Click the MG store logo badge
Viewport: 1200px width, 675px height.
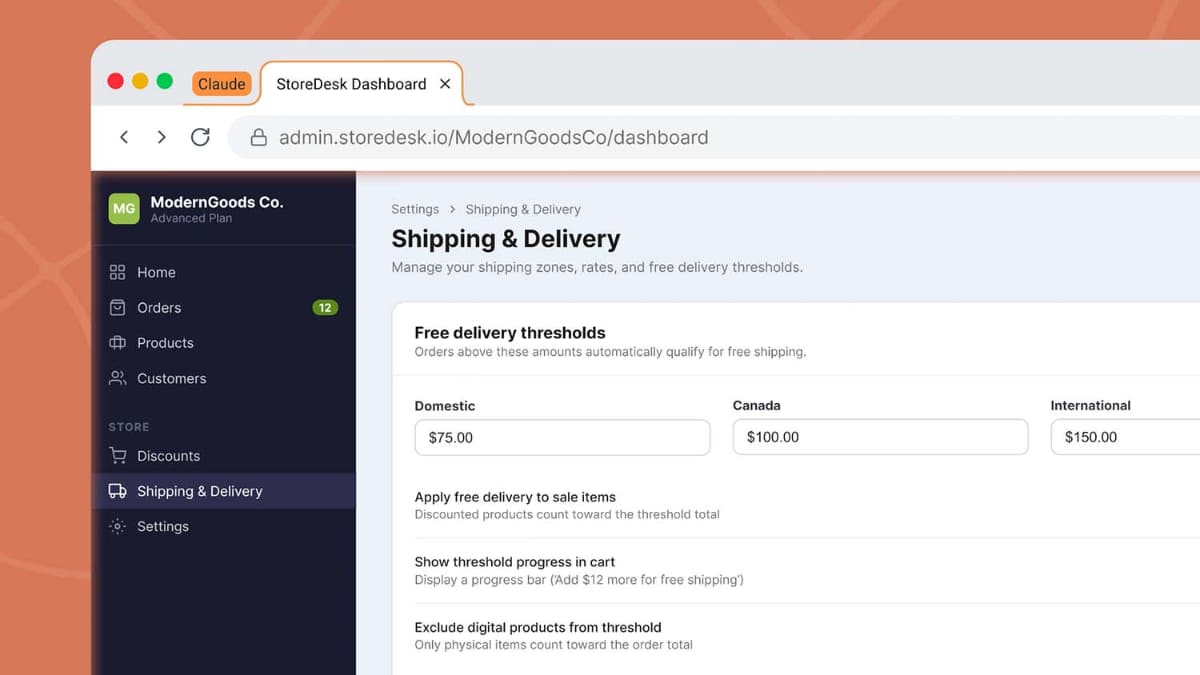click(124, 209)
